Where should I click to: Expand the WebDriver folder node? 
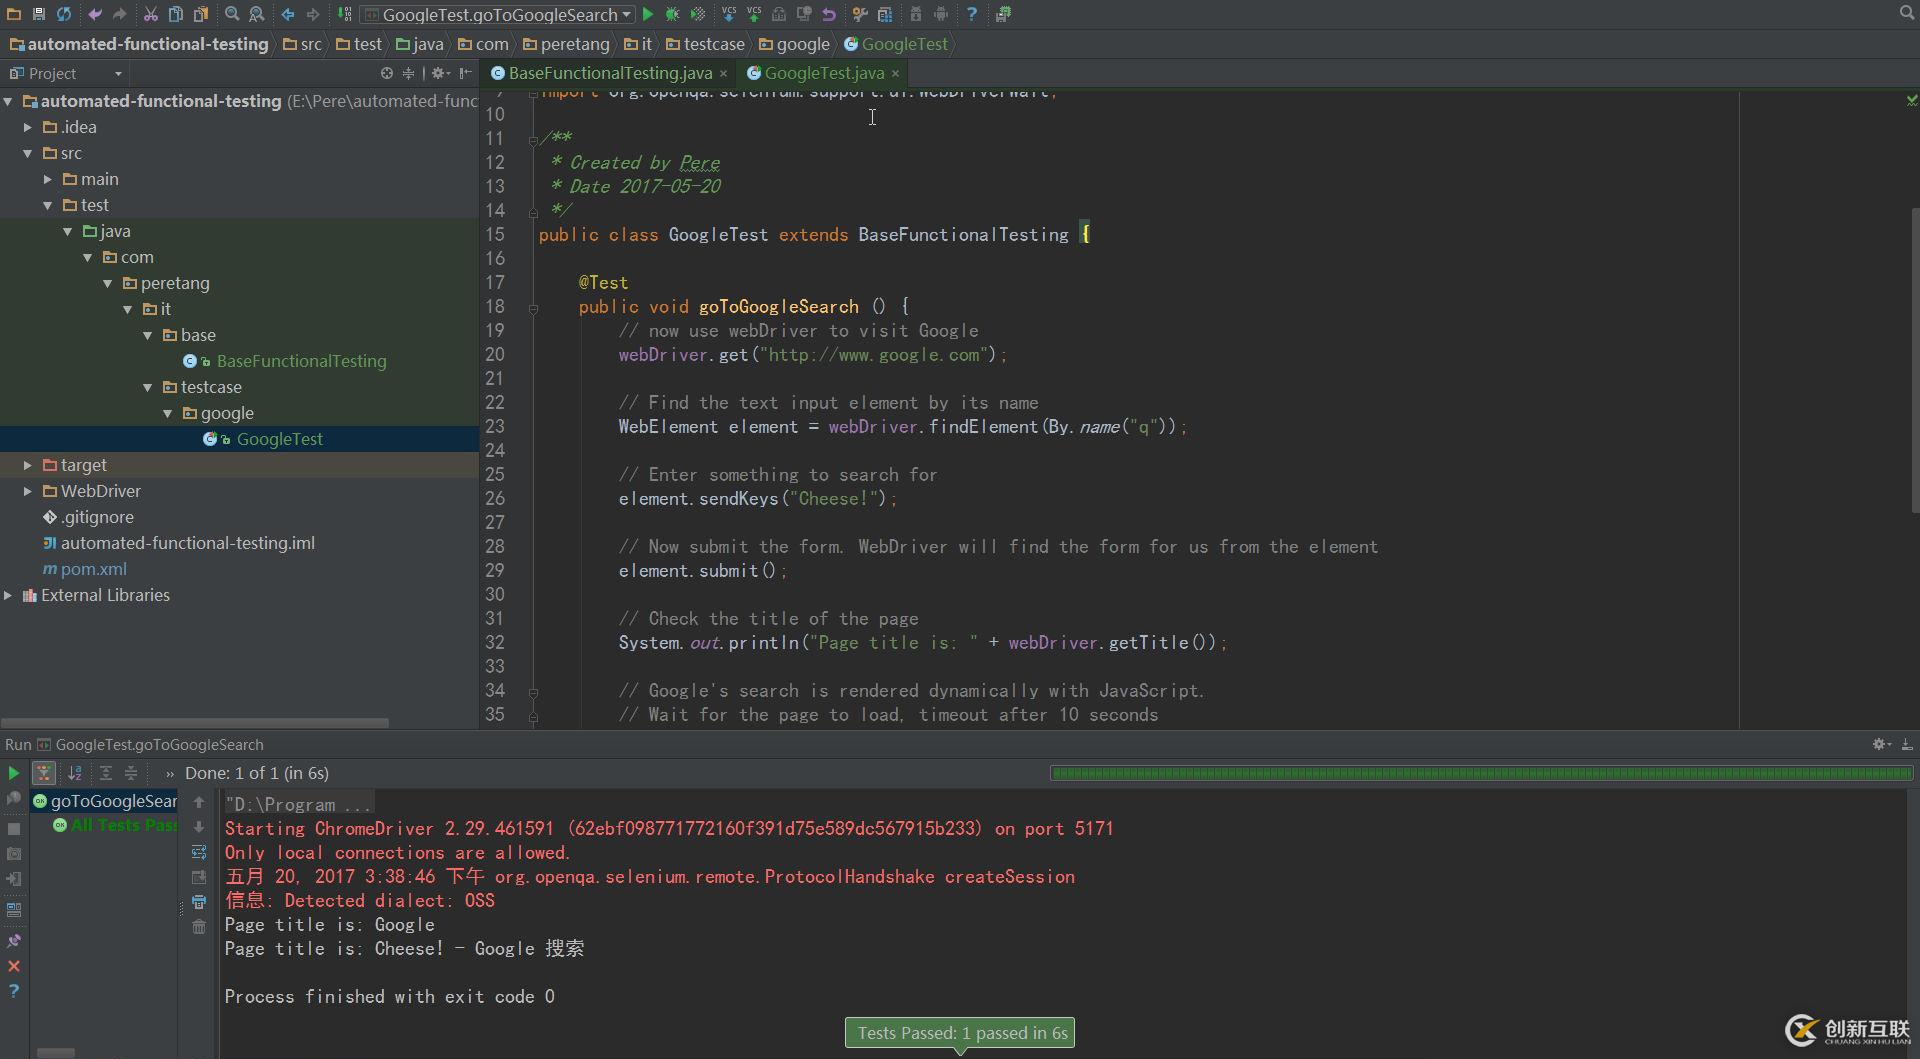click(x=28, y=491)
